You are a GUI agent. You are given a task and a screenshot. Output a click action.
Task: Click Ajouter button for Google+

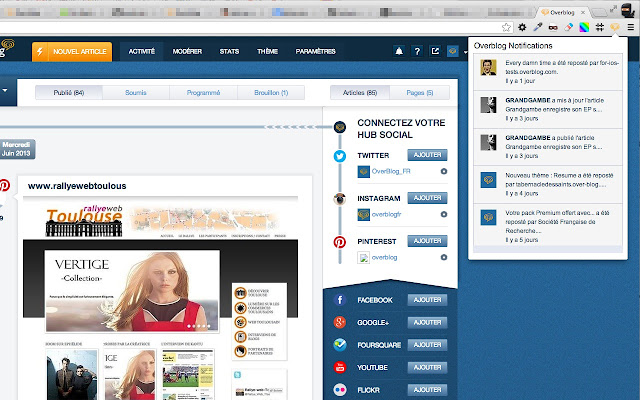tap(427, 322)
